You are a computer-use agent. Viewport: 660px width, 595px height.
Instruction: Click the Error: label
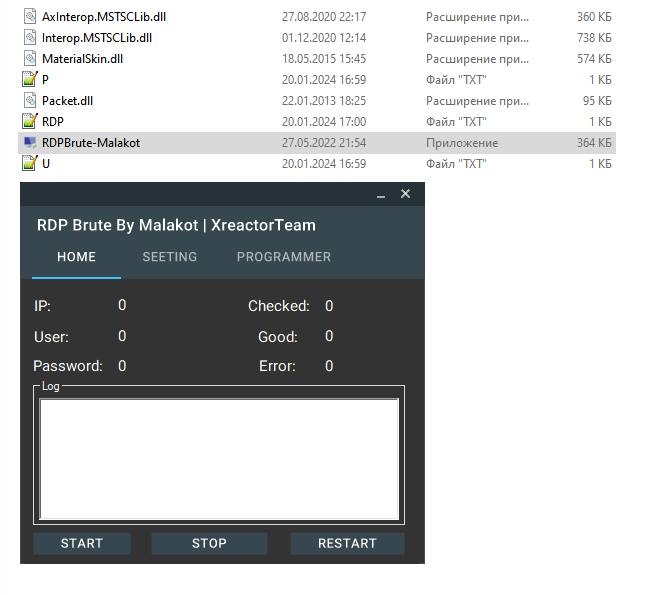277,366
